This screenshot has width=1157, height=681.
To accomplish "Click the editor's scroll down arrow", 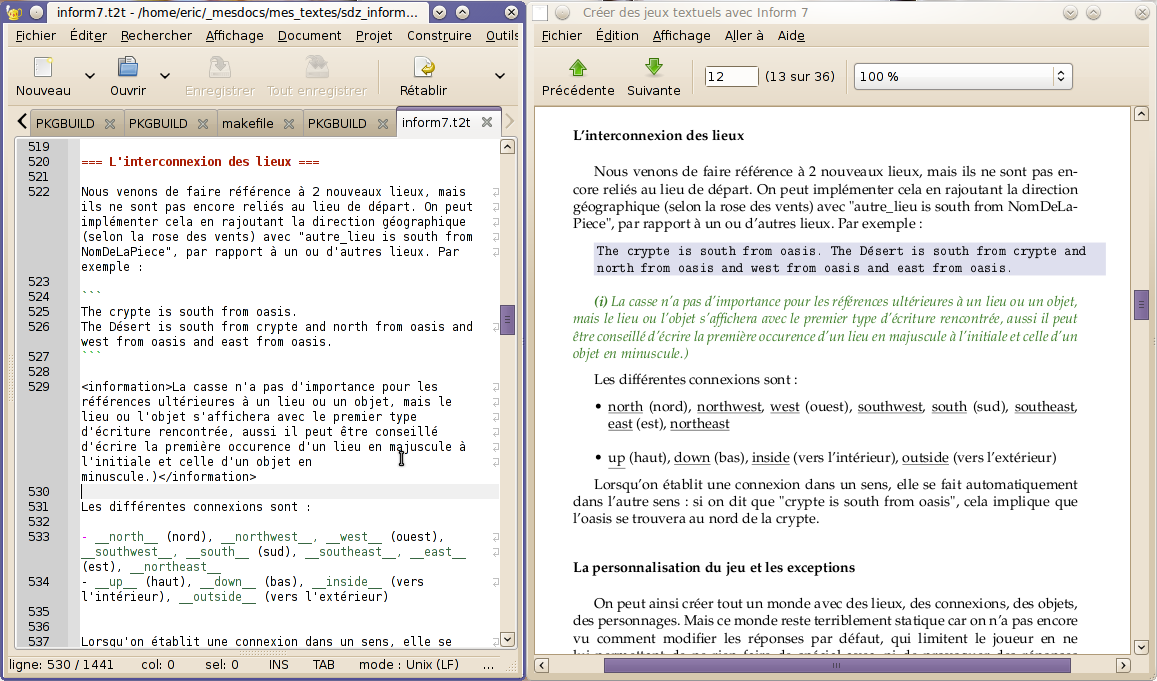I will 506,639.
